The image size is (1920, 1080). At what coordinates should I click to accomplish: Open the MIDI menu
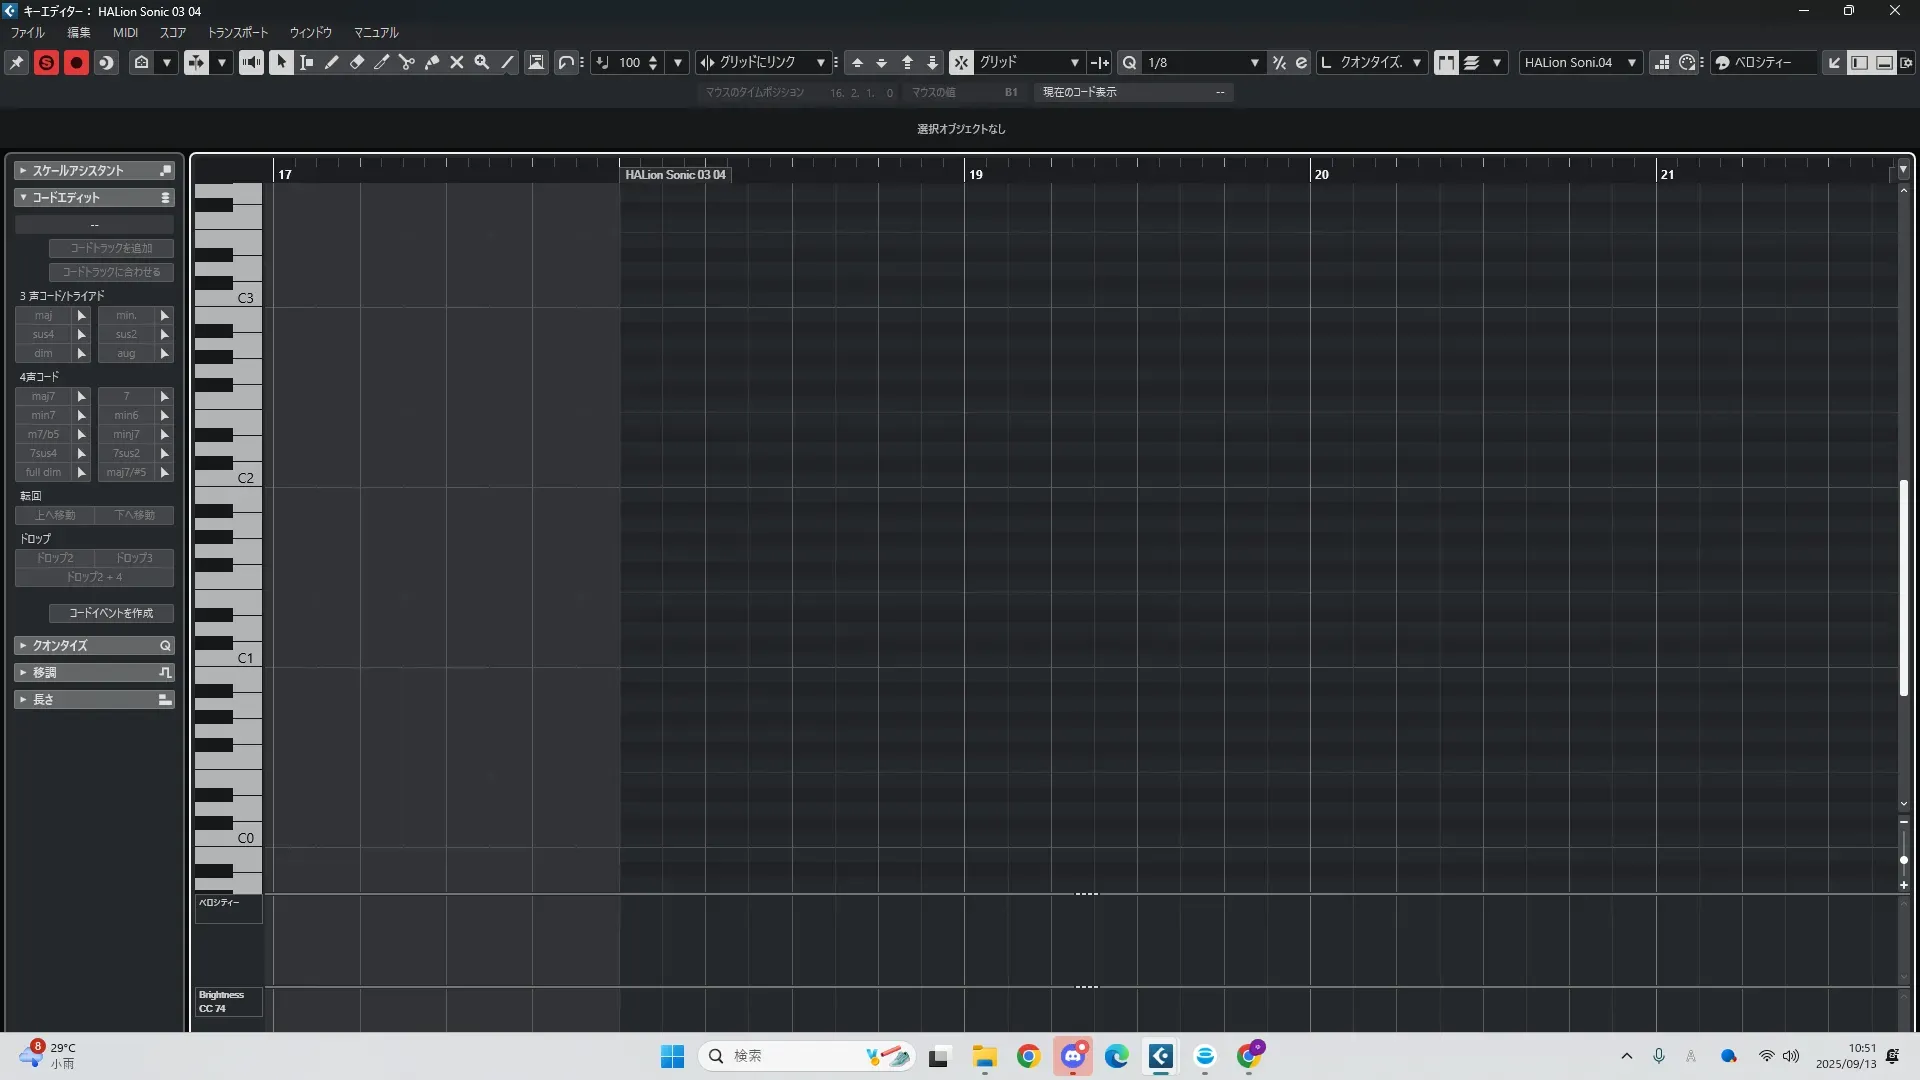coord(125,33)
